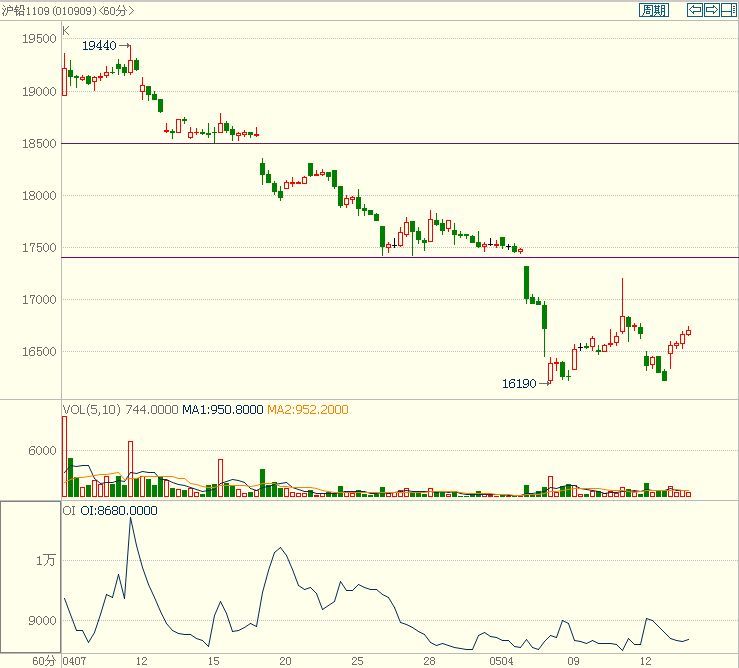The width and height of the screenshot is (739, 668).
Task: Click the 28 date on the time axis
Action: (x=429, y=661)
